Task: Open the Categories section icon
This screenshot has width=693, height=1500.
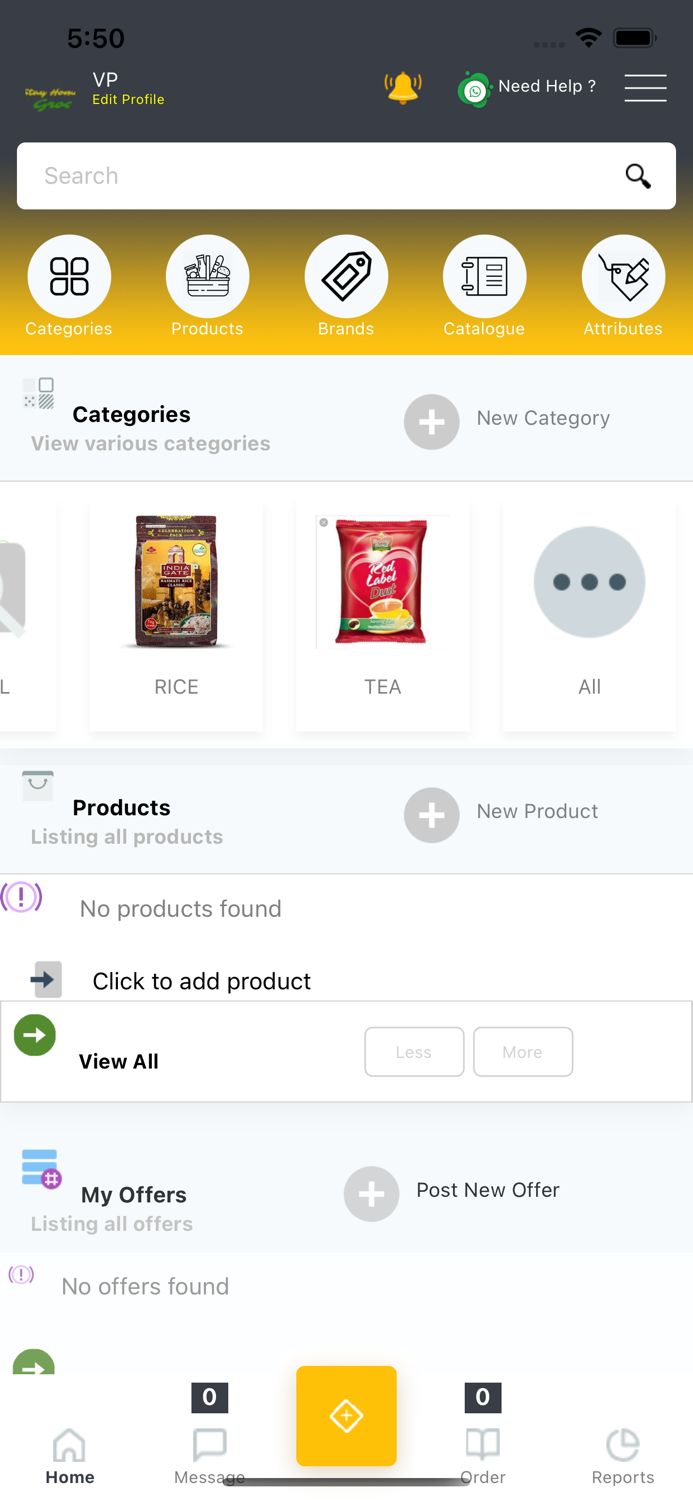Action: 69,276
